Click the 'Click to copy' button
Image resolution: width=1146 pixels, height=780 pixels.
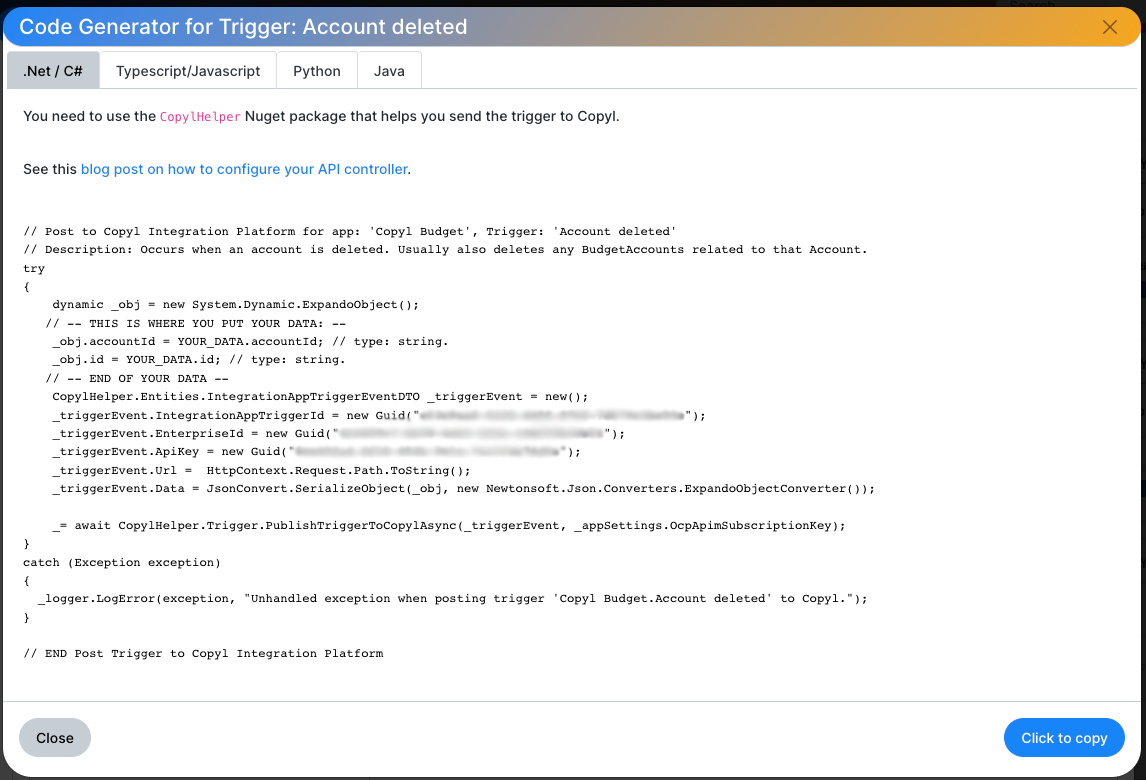[1063, 738]
